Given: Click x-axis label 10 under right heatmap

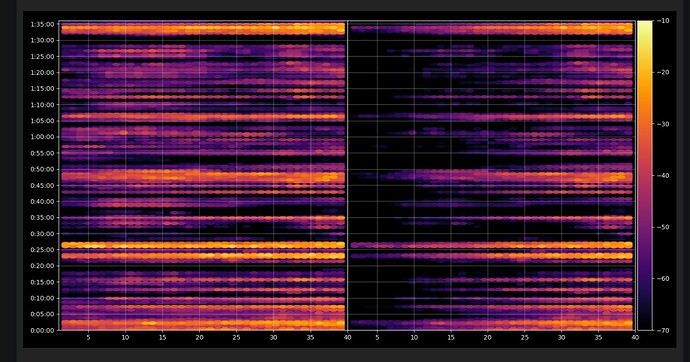Looking at the screenshot, I should pos(414,338).
